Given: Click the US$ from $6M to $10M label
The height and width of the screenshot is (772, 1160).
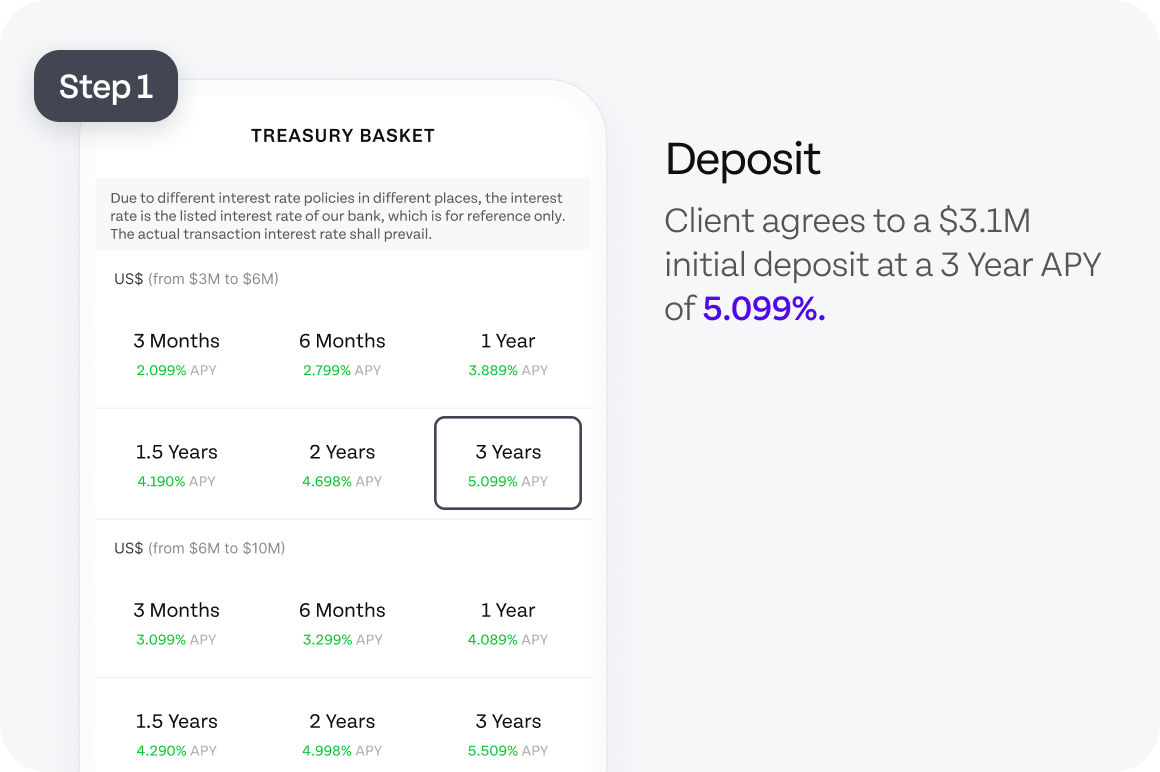Looking at the screenshot, I should (x=199, y=548).
